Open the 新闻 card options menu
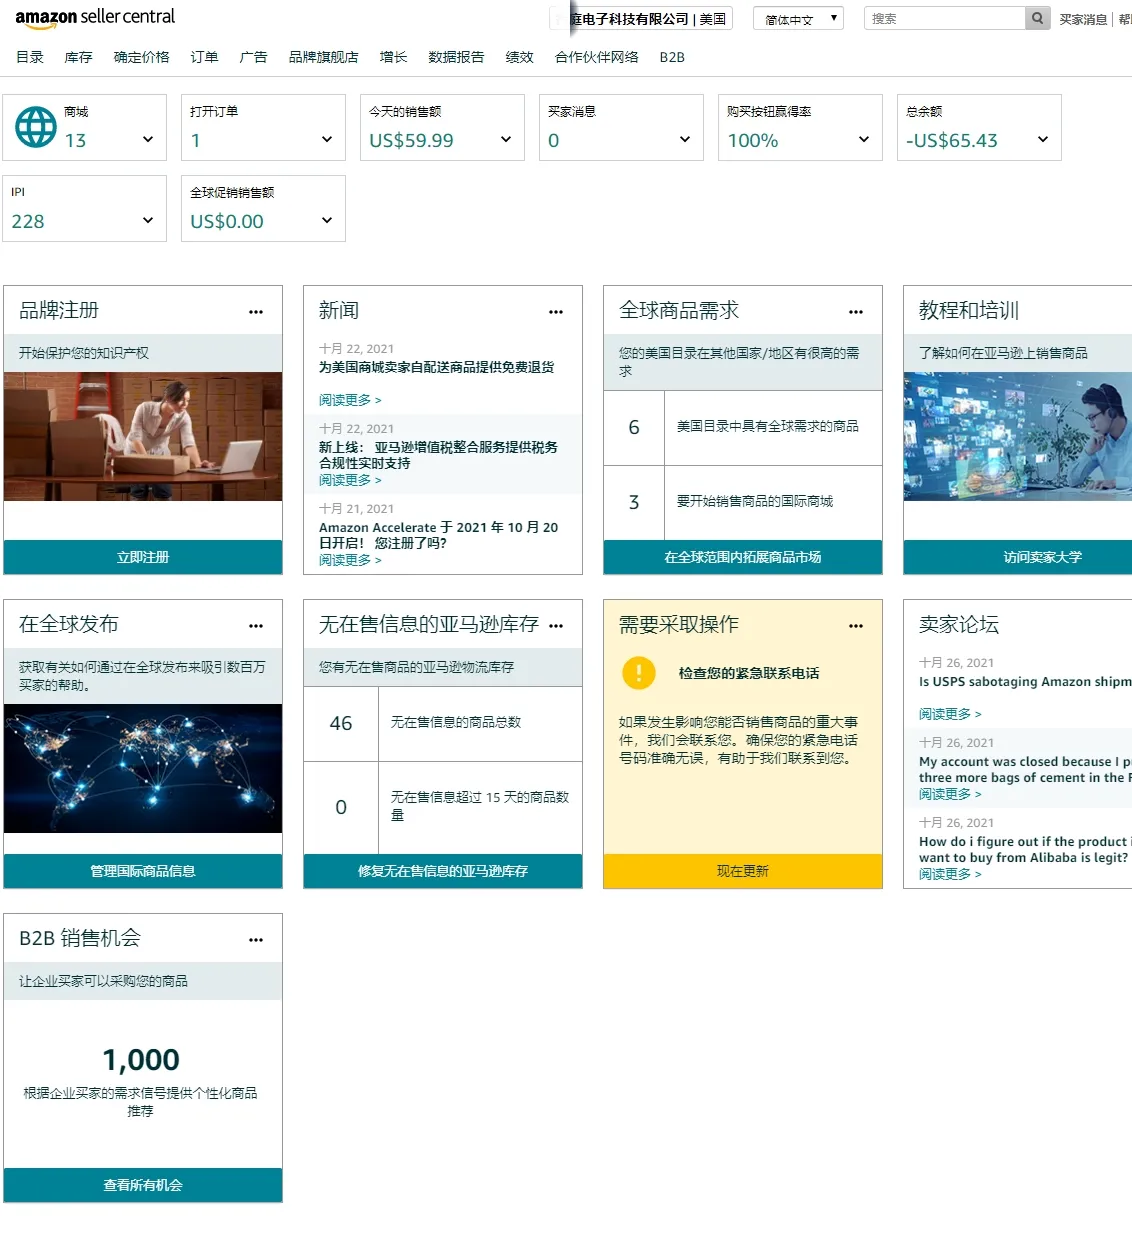The image size is (1132, 1253). [556, 312]
